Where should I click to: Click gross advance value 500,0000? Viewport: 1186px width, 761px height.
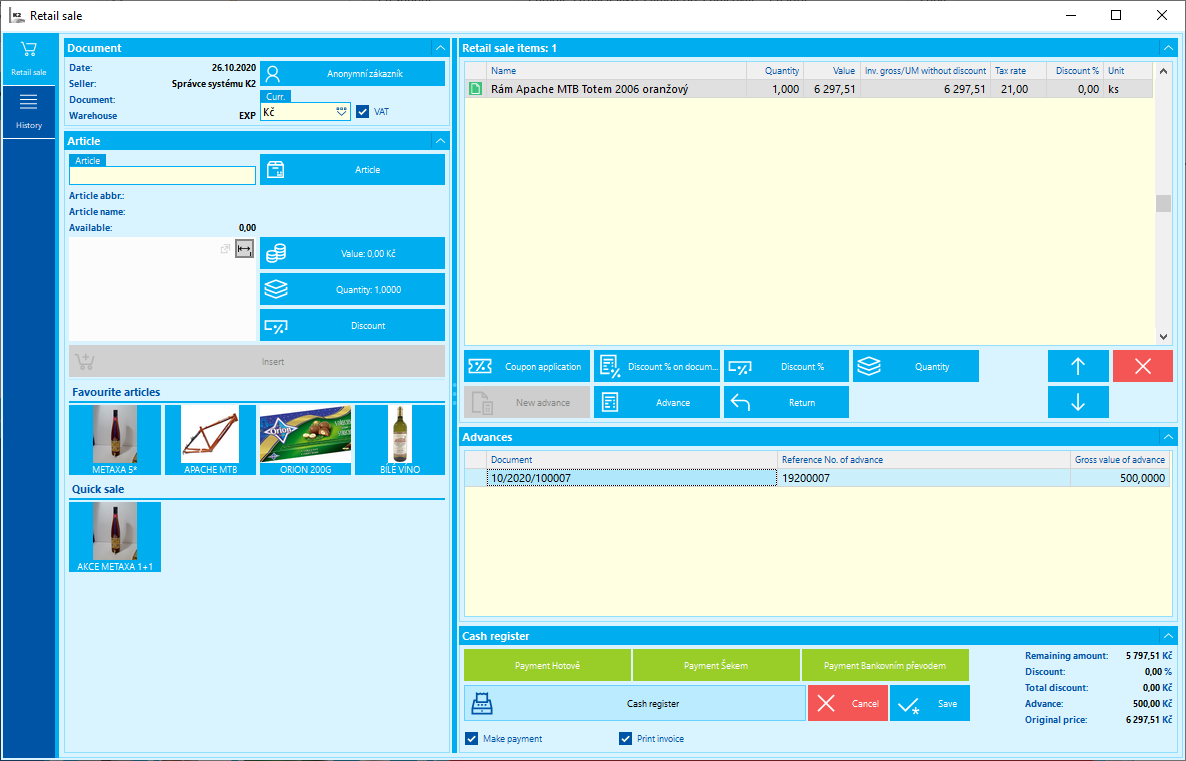pos(1119,478)
